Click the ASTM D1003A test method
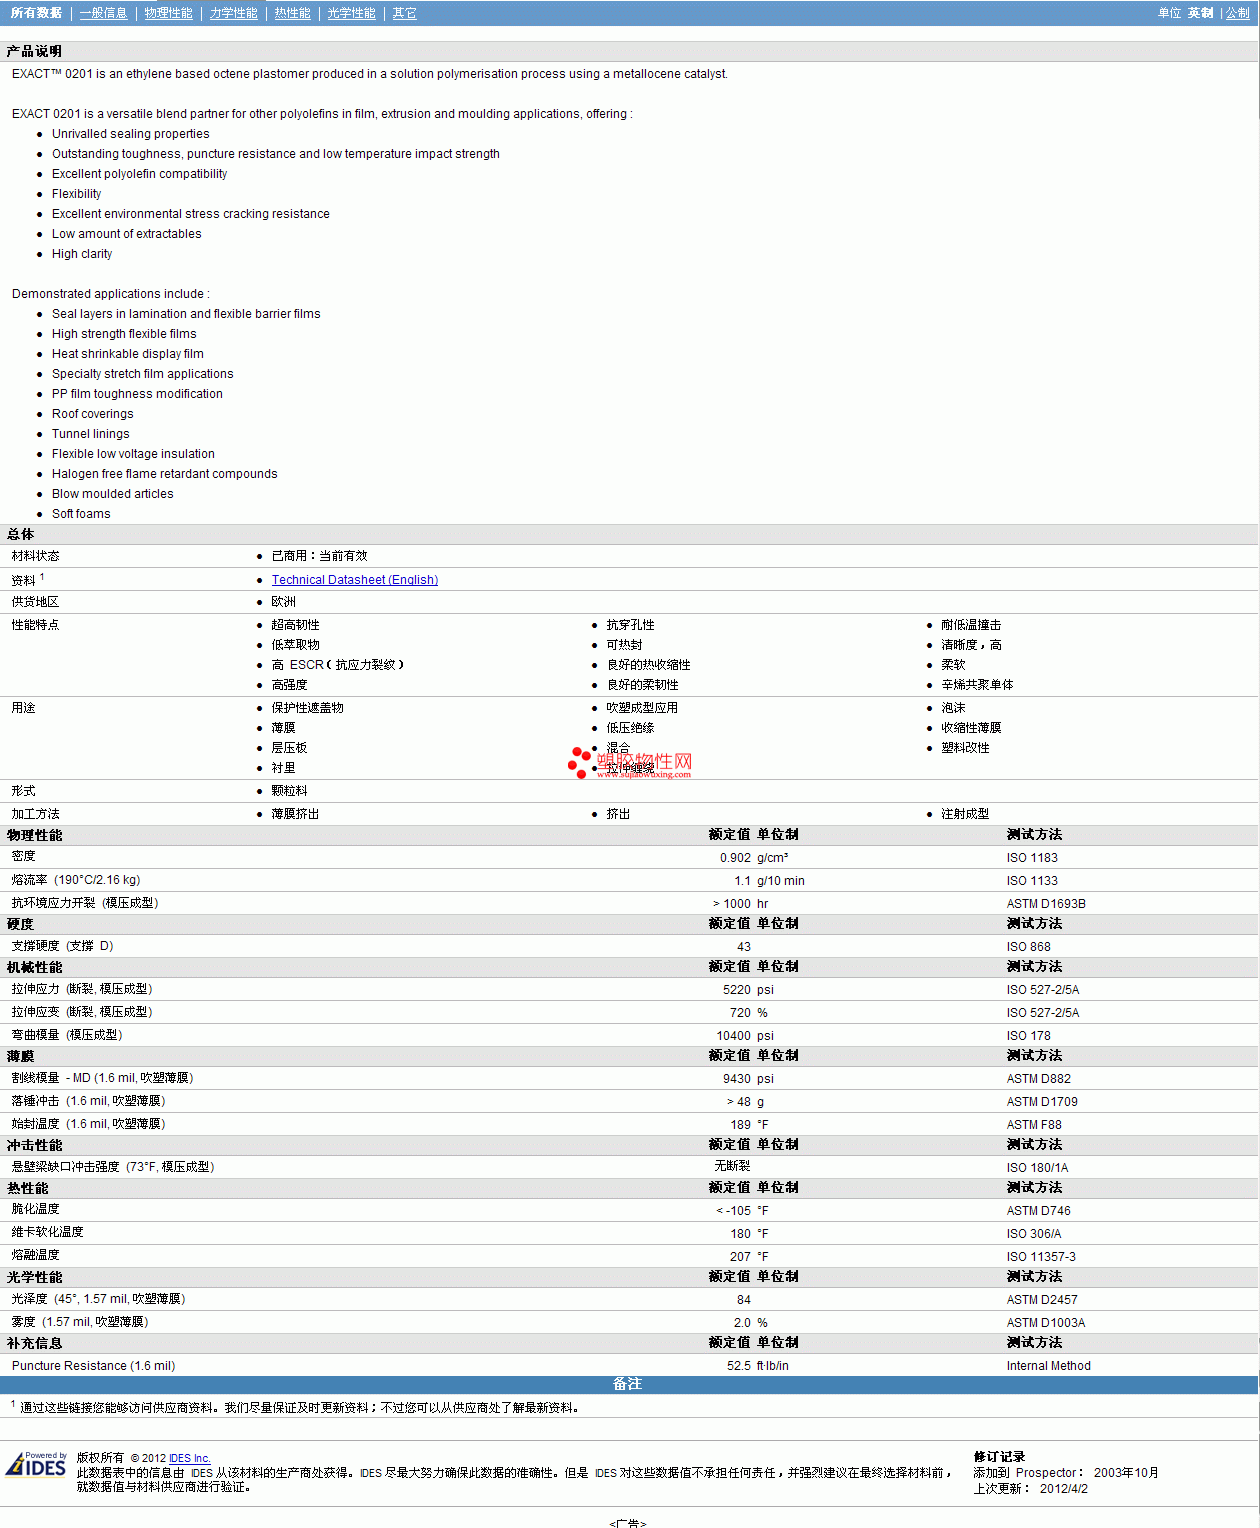Viewport: 1260px width, 1528px height. [1046, 1323]
